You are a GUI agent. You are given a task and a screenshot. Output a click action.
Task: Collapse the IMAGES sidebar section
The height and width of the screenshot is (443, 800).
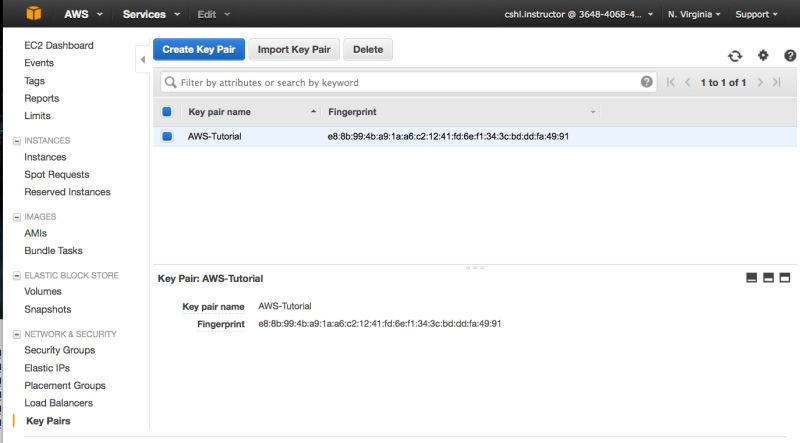[x=17, y=217]
